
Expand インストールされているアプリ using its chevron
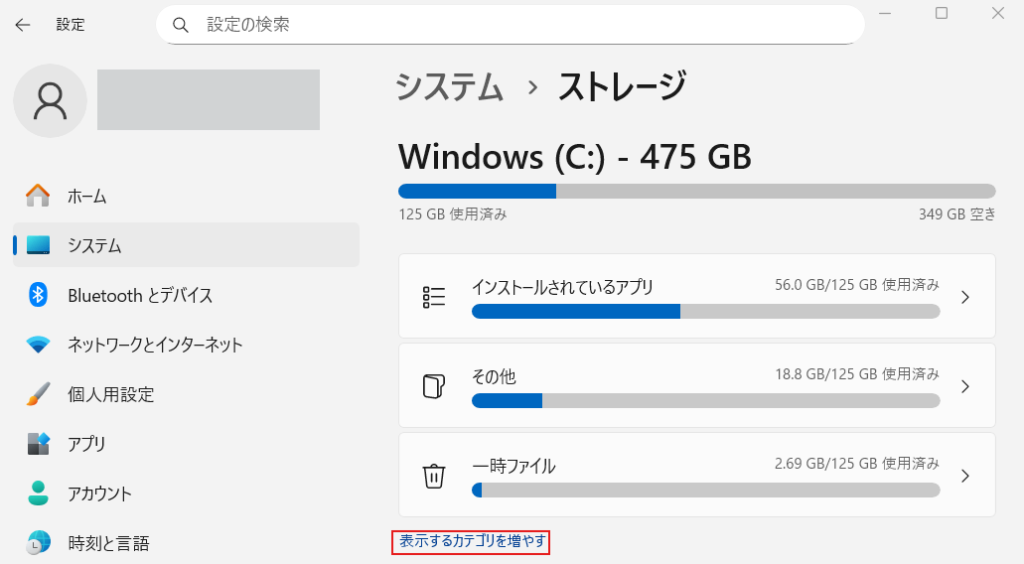[965, 297]
